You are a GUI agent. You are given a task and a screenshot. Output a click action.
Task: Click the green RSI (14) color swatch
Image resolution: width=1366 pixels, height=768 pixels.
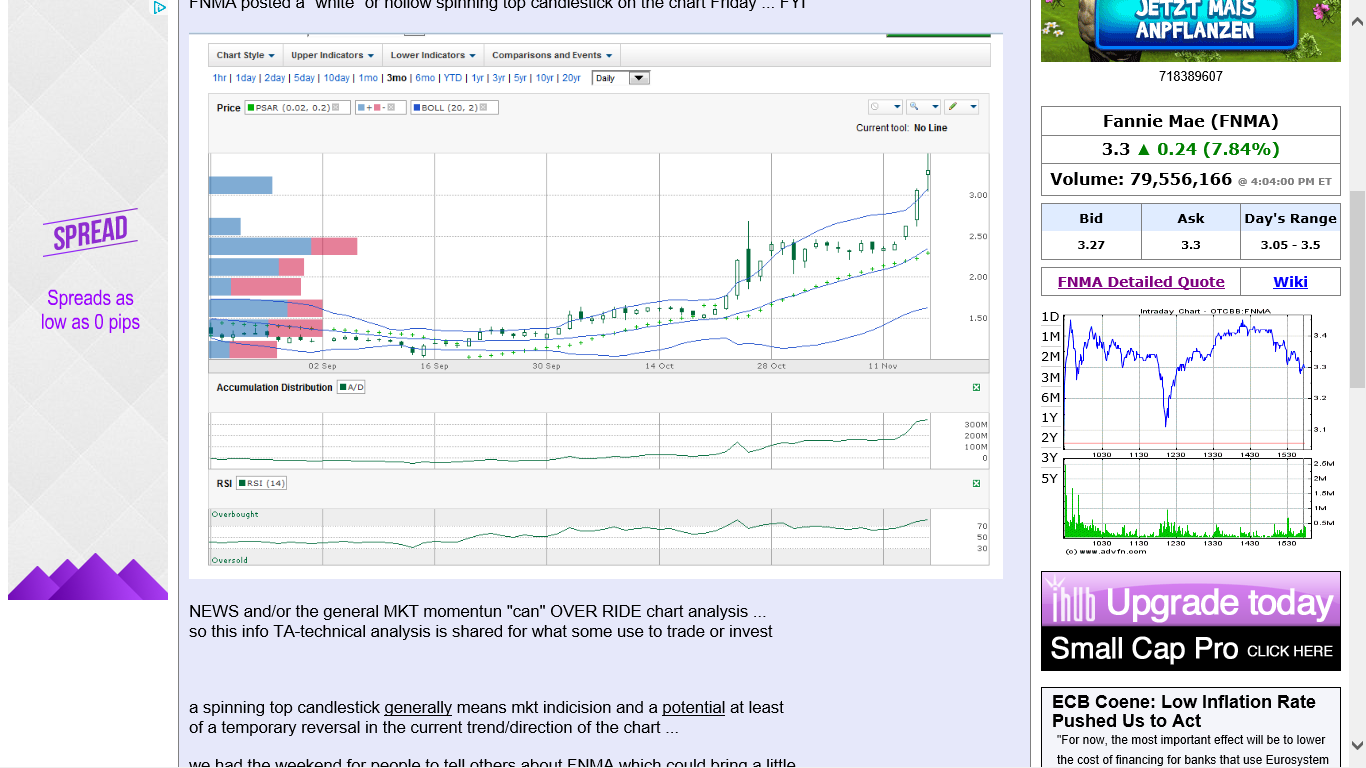pos(242,483)
